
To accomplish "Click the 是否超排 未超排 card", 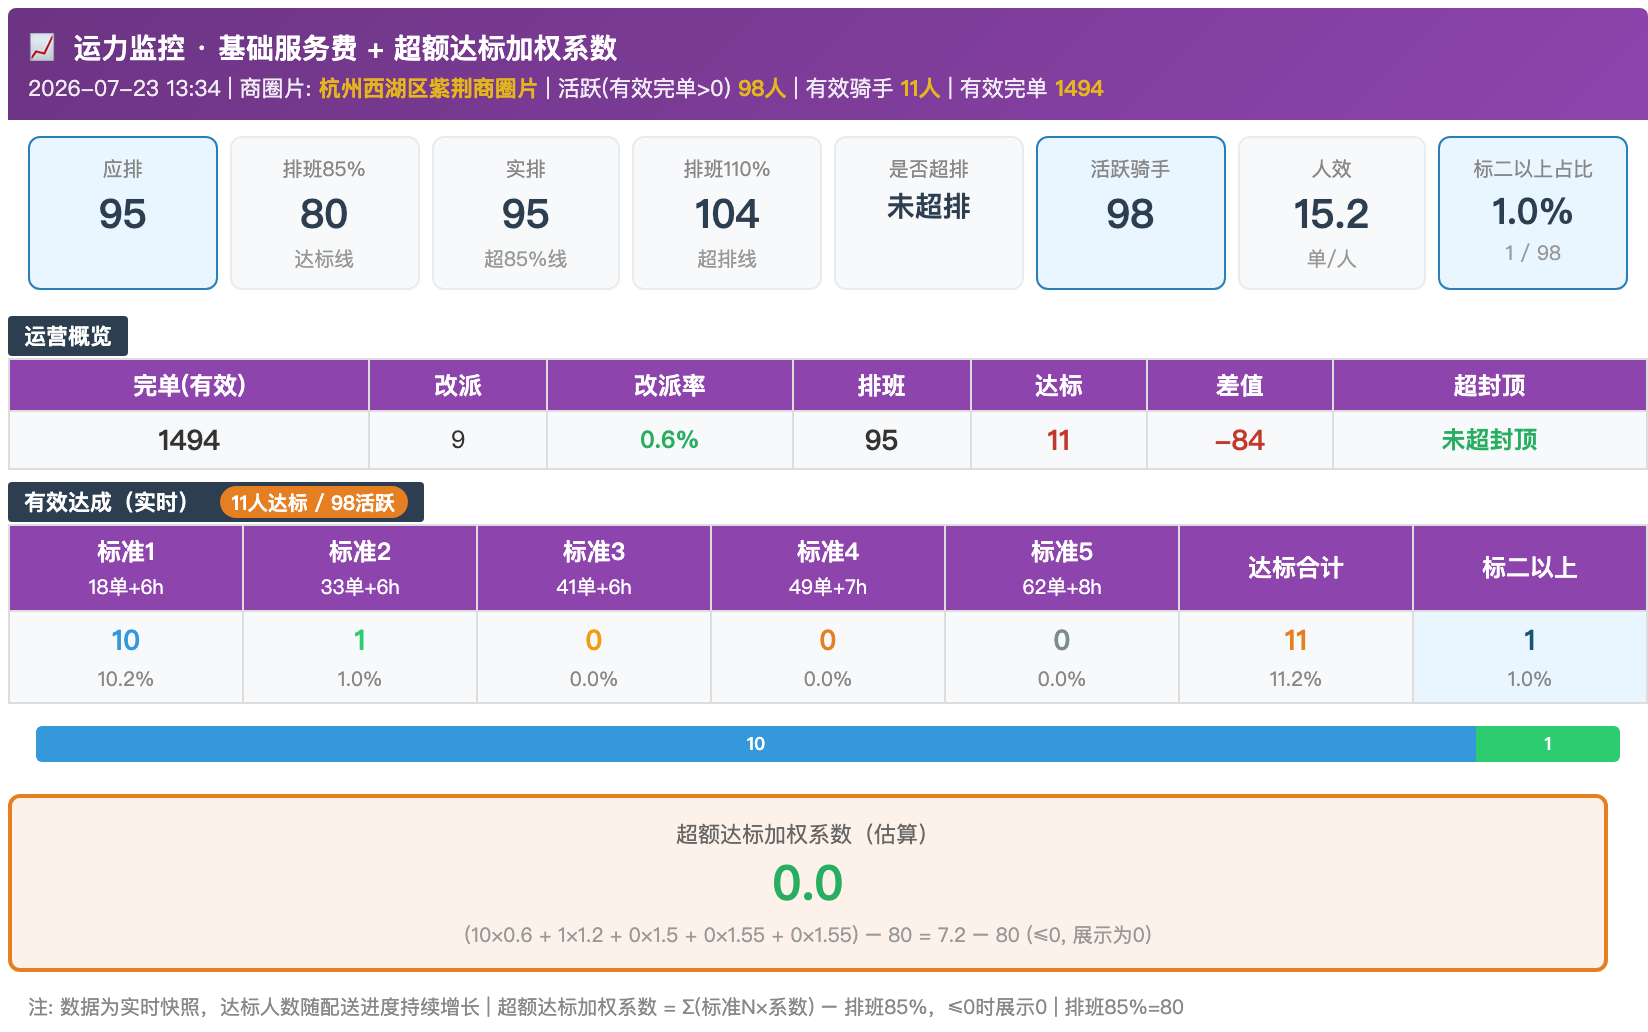I will coord(929,213).
